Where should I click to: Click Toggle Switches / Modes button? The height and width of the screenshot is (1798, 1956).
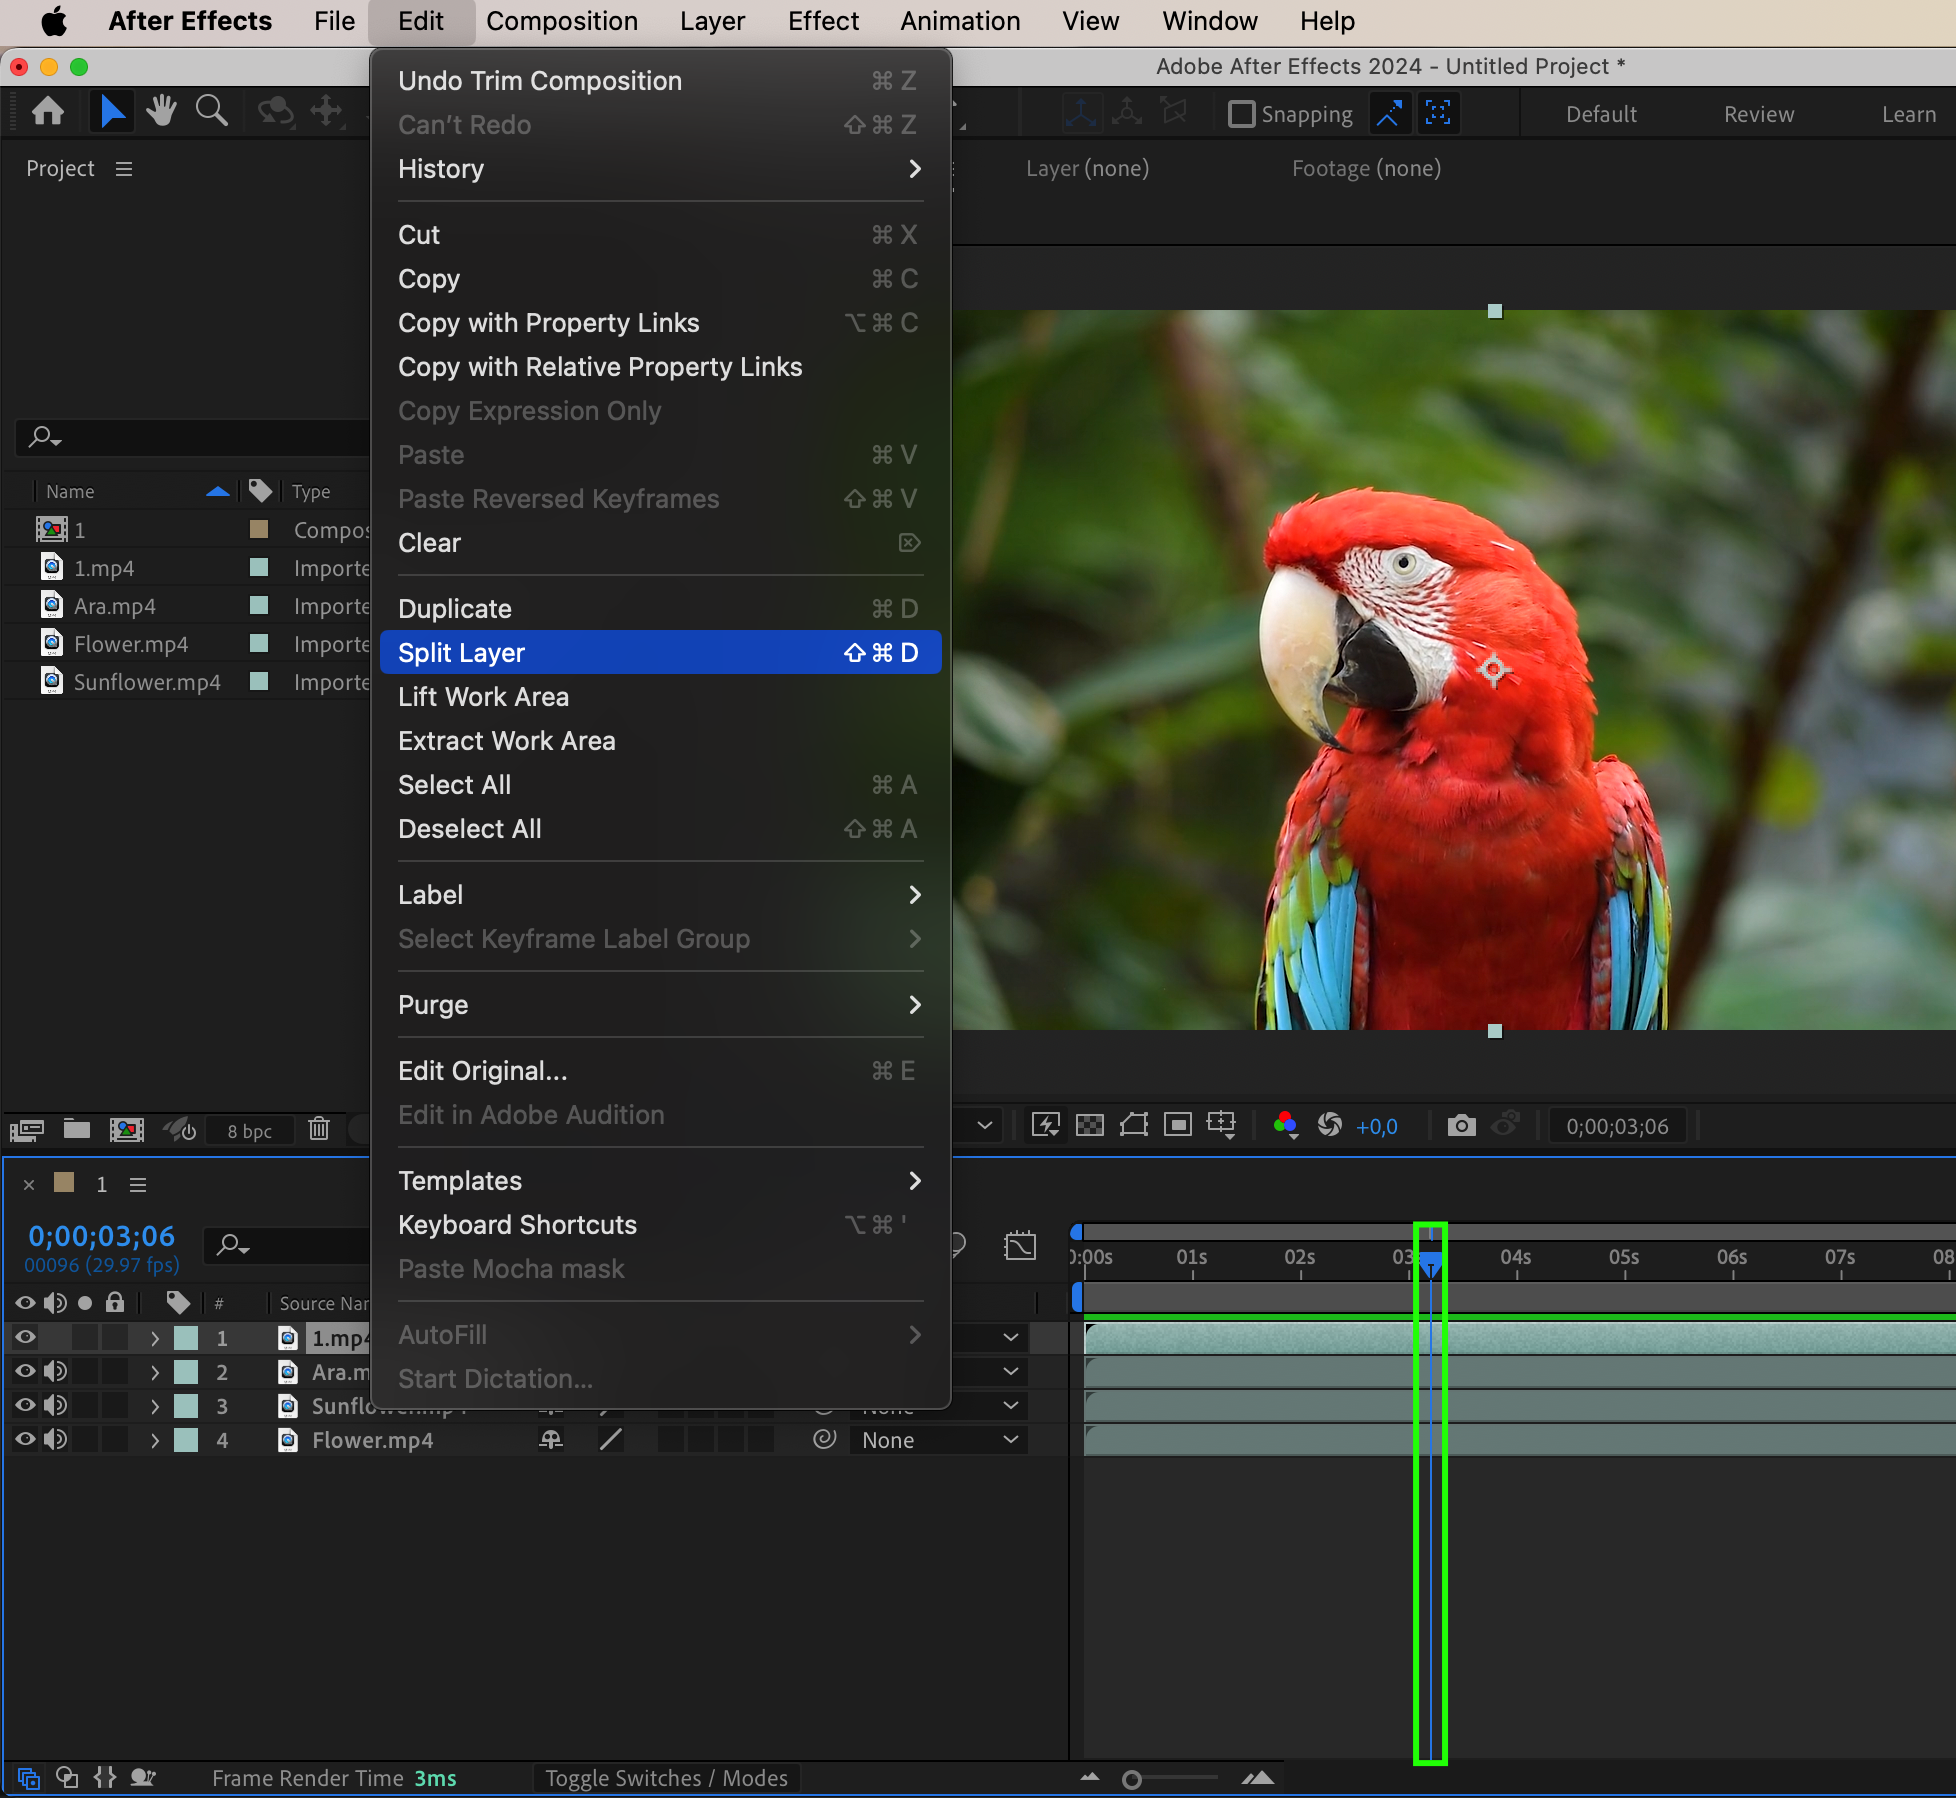pyautogui.click(x=666, y=1778)
